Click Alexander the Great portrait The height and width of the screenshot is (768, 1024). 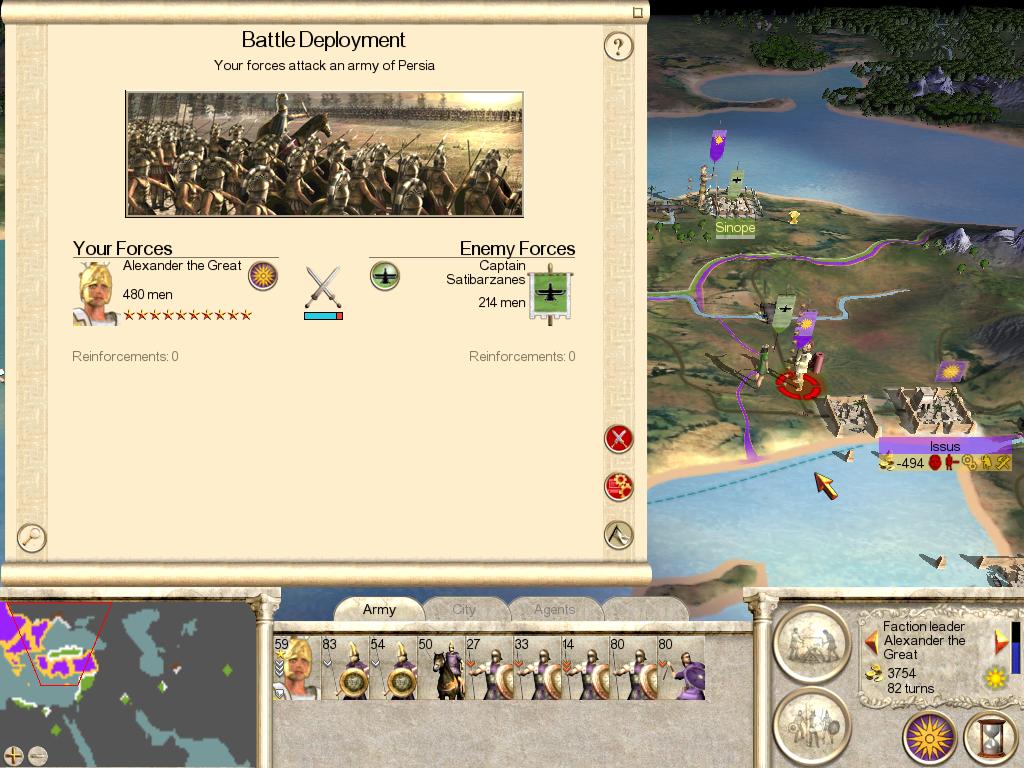(x=96, y=294)
